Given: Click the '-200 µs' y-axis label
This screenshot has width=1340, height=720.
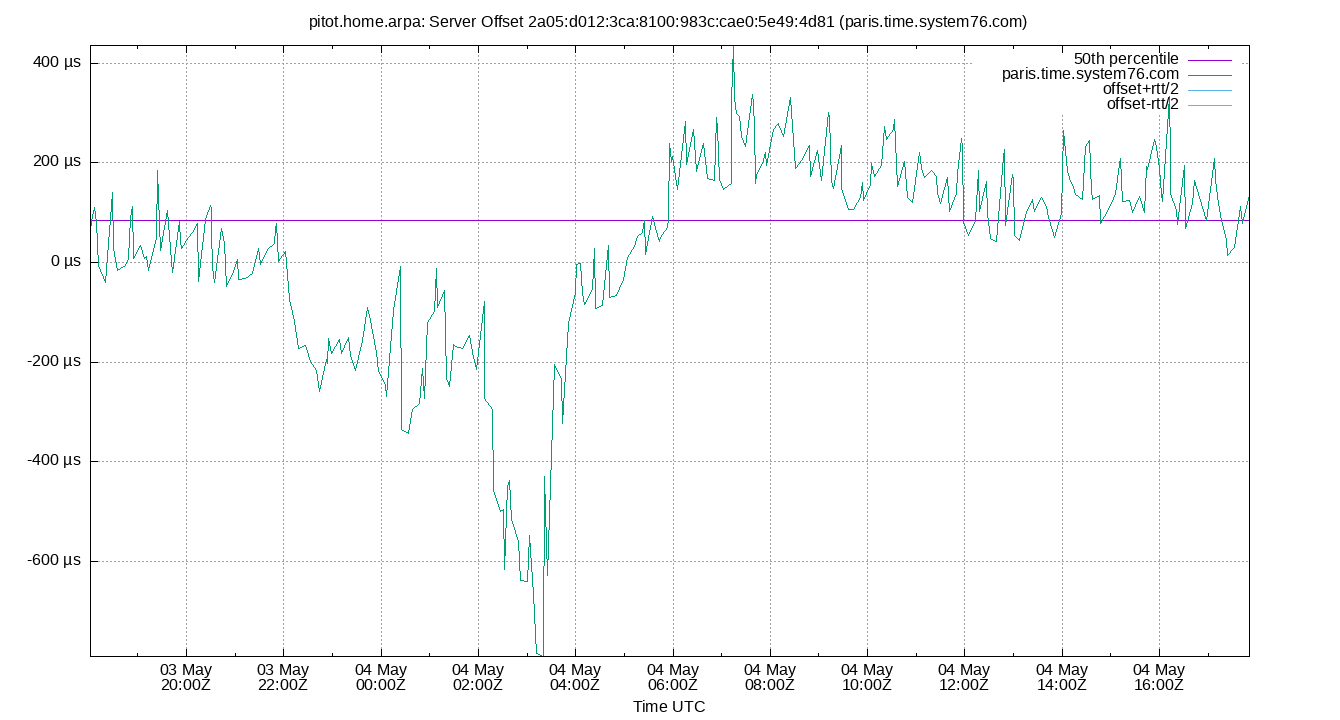Looking at the screenshot, I should pyautogui.click(x=54, y=362).
